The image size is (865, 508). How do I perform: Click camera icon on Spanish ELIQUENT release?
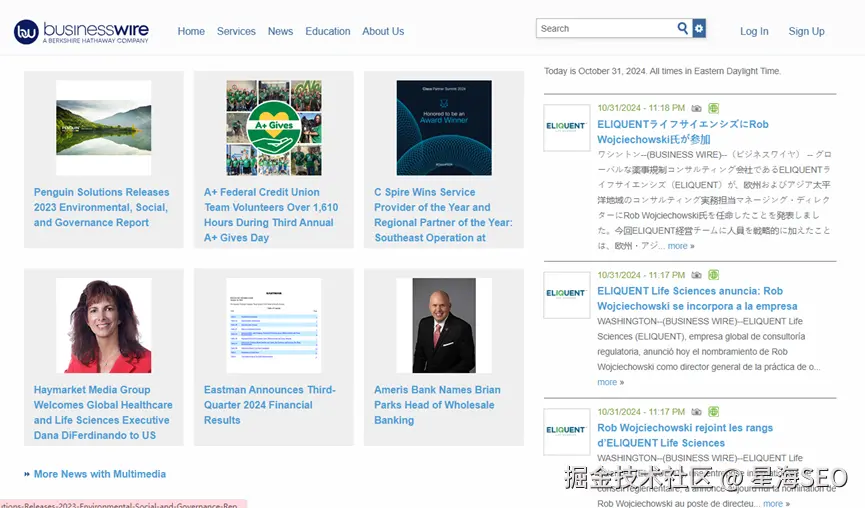(697, 275)
